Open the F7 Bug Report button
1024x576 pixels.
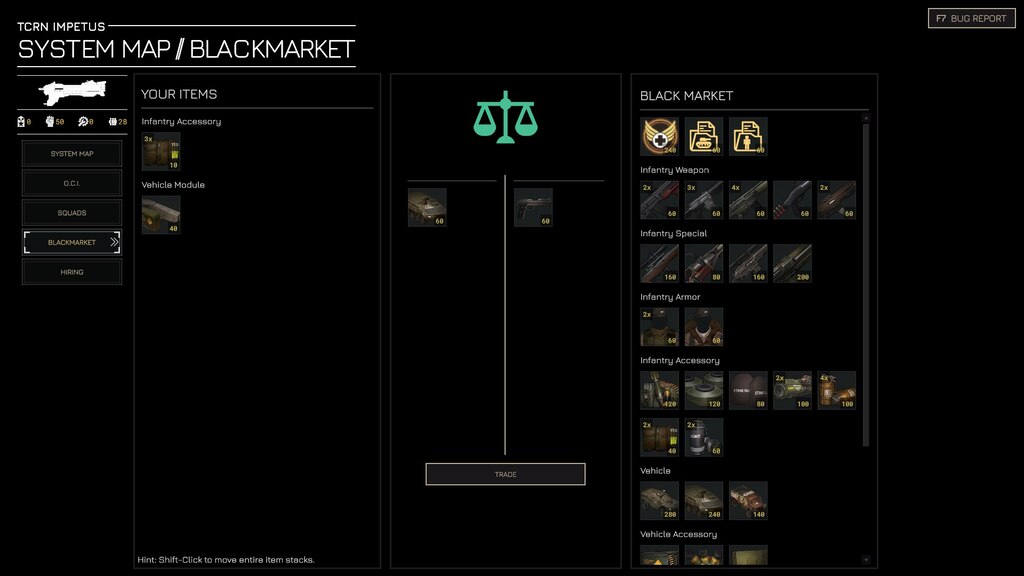(x=972, y=18)
